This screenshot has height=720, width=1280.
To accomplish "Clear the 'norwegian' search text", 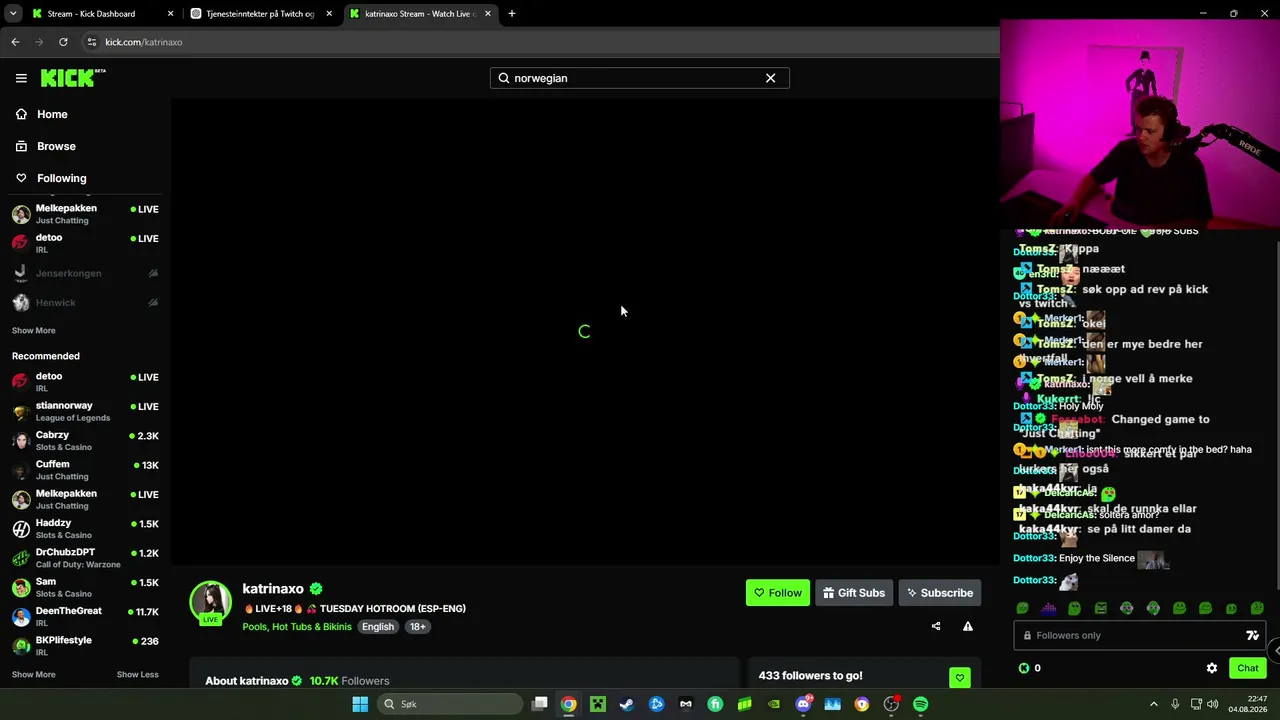I will (x=770, y=78).
